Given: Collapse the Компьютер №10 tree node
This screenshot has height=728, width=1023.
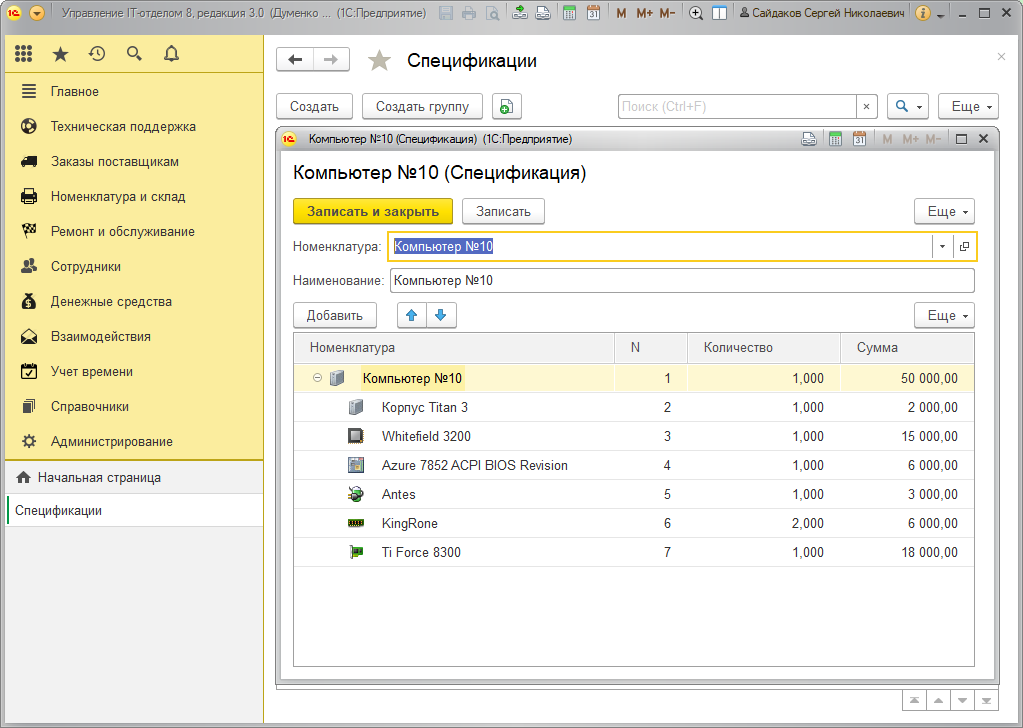Looking at the screenshot, I should coord(317,378).
